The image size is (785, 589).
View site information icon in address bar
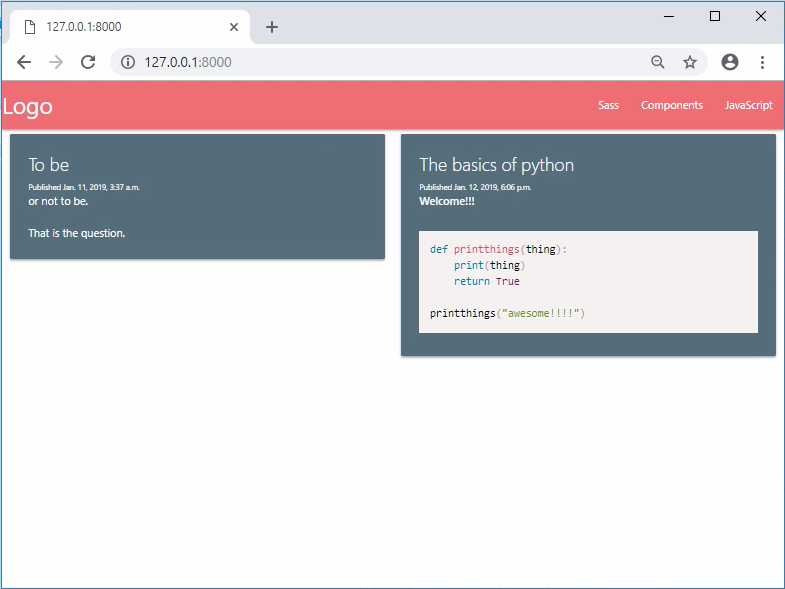[x=128, y=62]
